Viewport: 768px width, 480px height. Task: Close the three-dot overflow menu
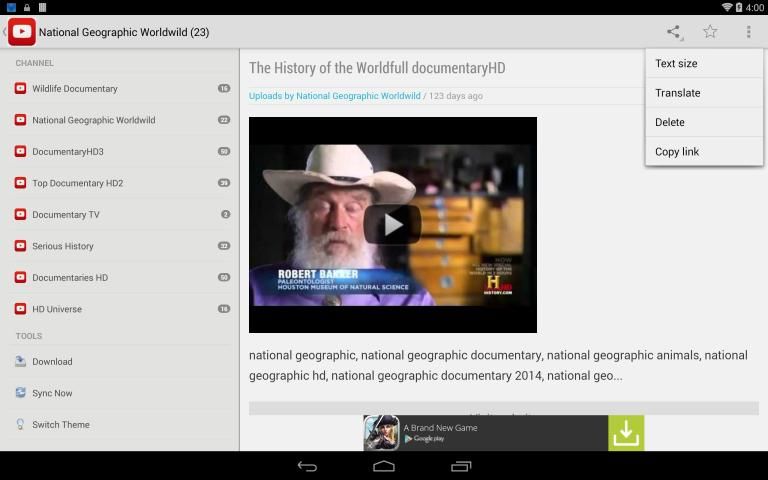[748, 32]
